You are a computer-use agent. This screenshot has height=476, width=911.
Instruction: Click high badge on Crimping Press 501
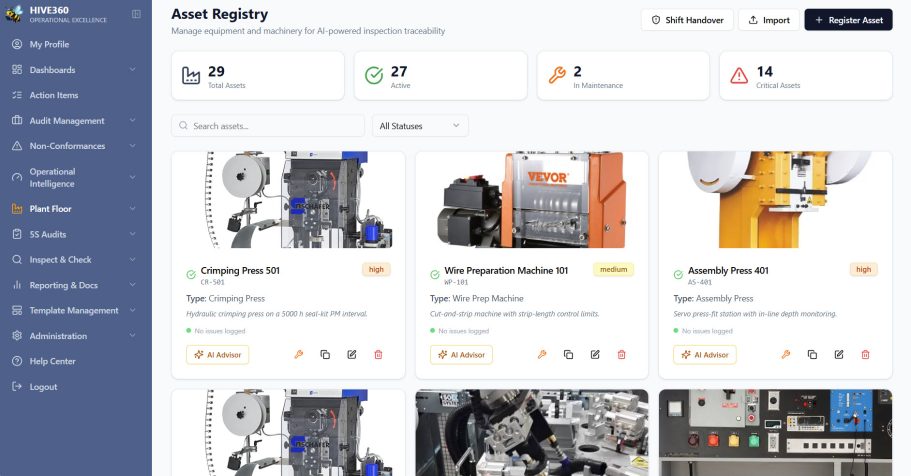coord(376,270)
